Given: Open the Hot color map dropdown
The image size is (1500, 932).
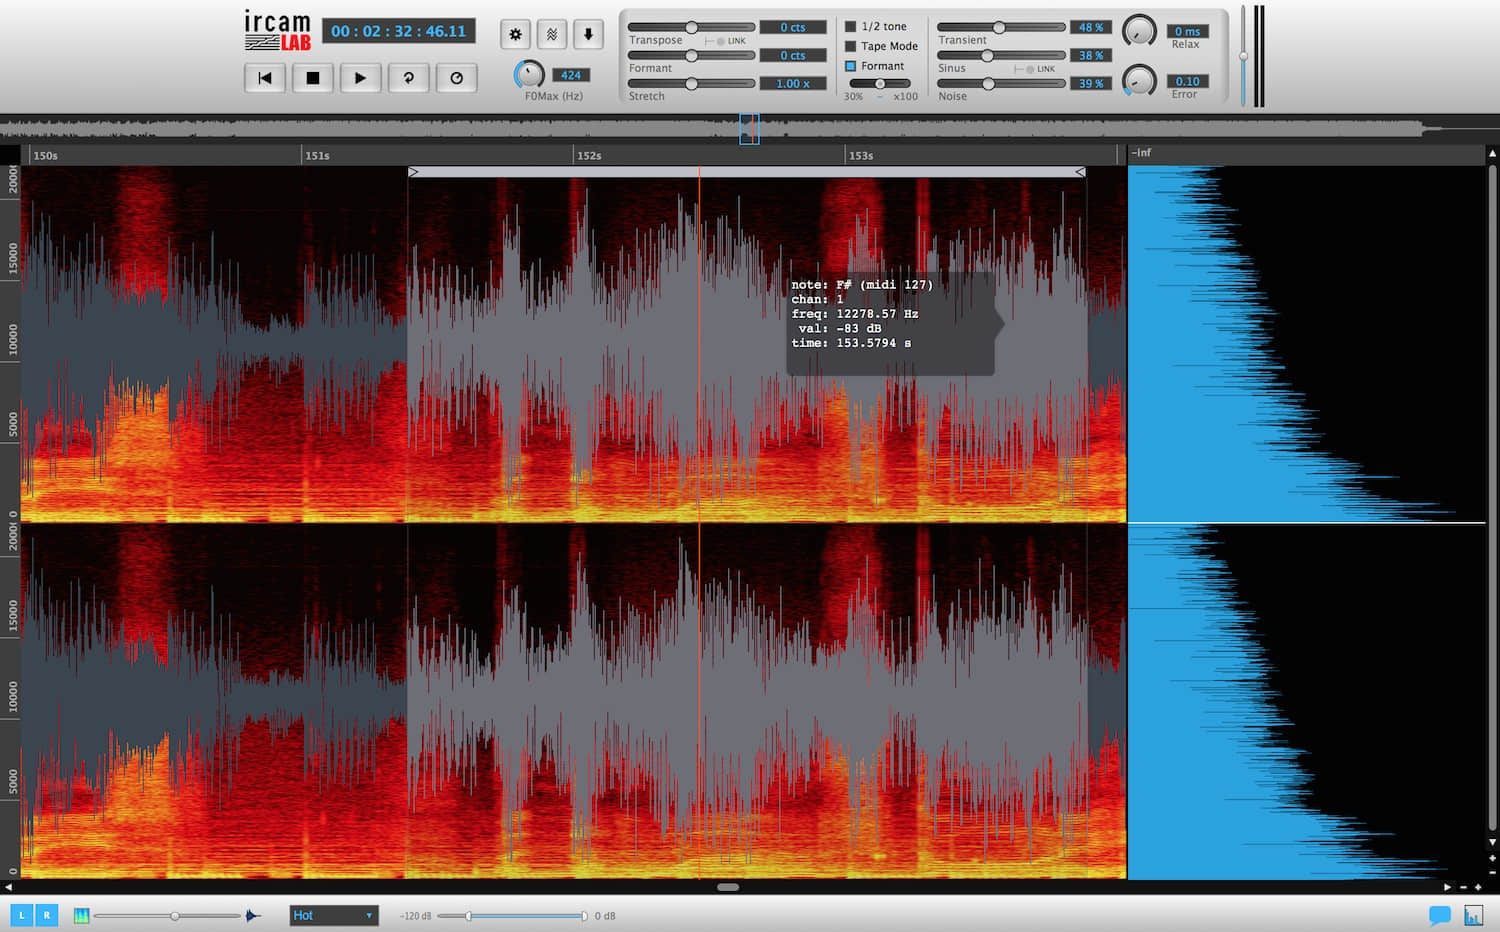Looking at the screenshot, I should [x=333, y=915].
